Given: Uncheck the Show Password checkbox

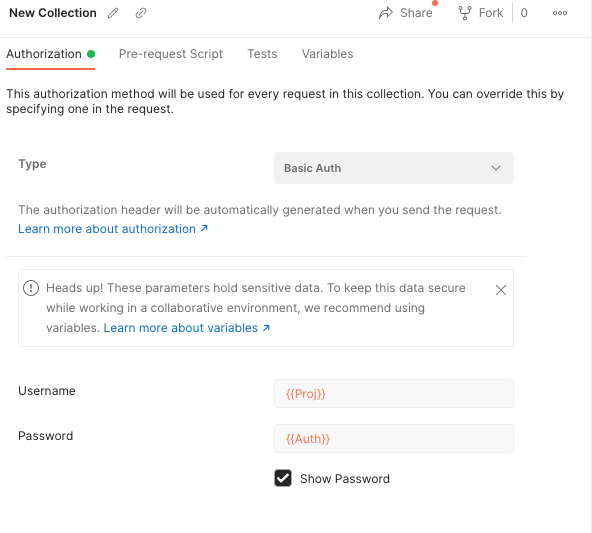Looking at the screenshot, I should click(283, 478).
